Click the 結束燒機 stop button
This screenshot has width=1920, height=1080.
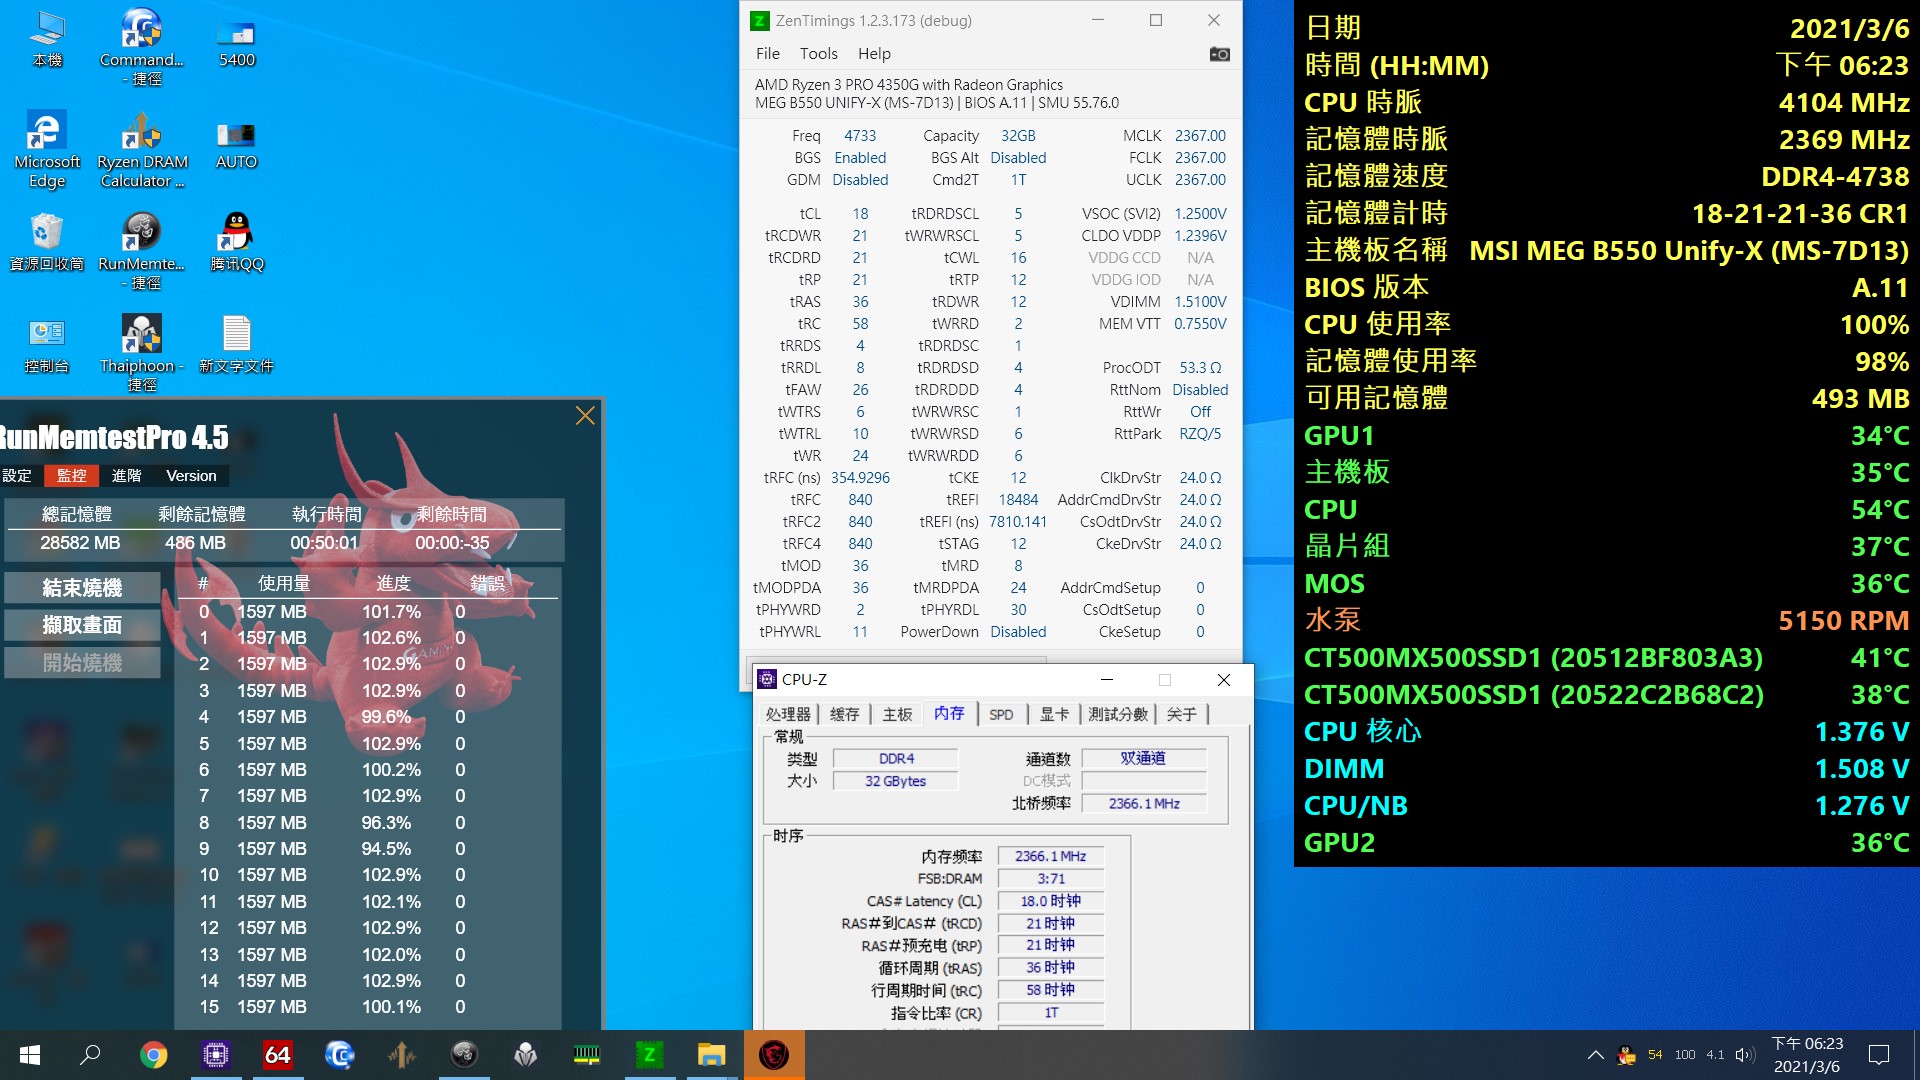click(x=82, y=587)
